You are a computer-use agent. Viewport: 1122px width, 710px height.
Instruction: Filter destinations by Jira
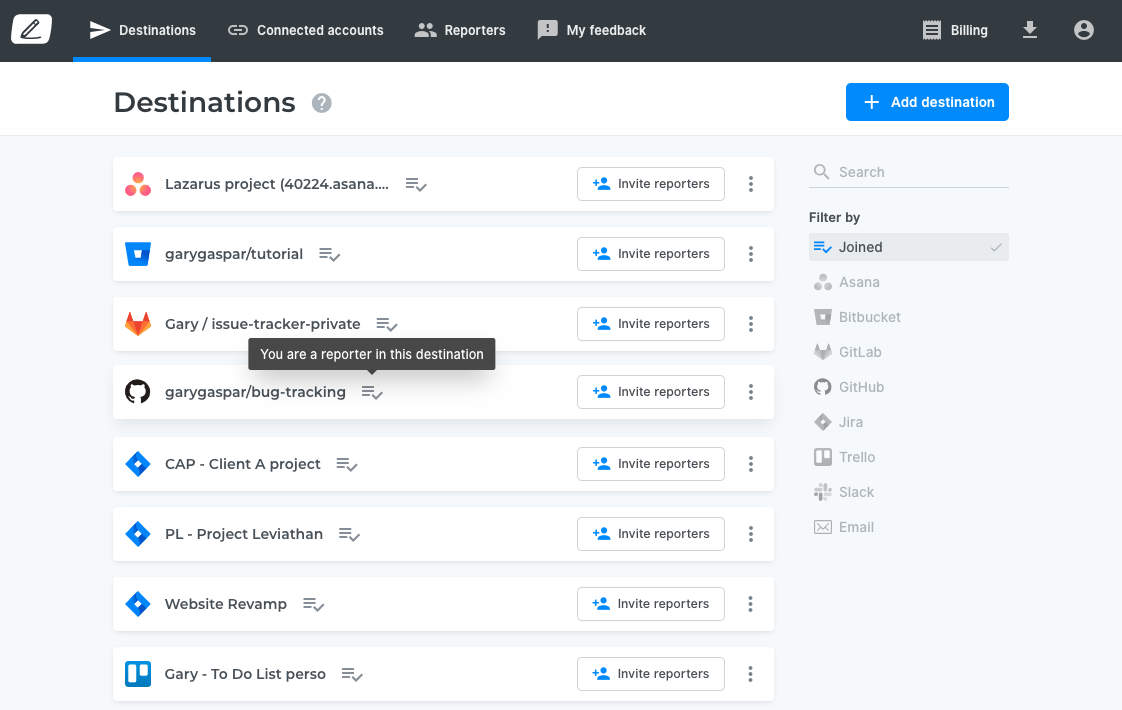tap(838, 422)
